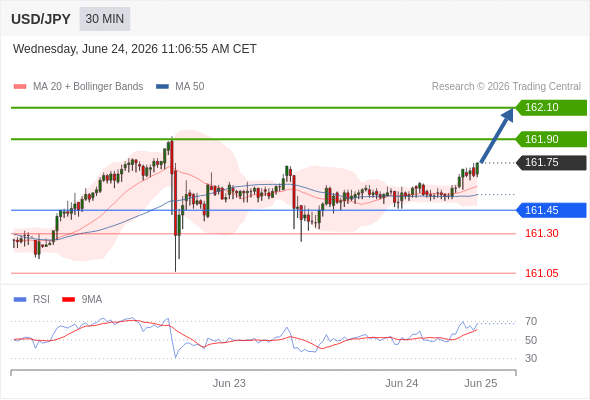Image resolution: width=590 pixels, height=400 pixels.
Task: Click the 30 MIN timeframe badge
Action: coord(105,19)
